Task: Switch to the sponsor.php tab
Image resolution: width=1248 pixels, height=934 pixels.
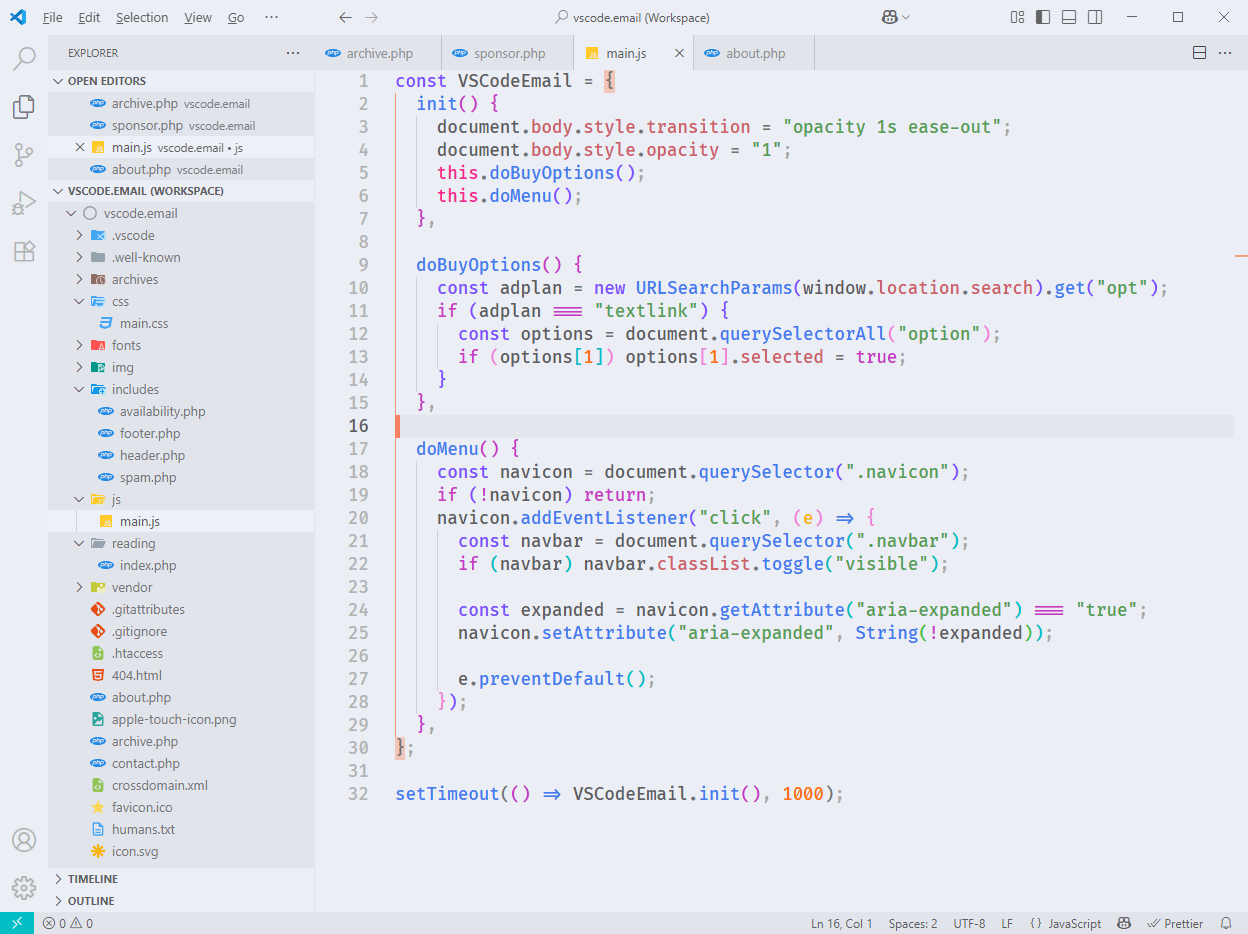Action: coord(505,52)
